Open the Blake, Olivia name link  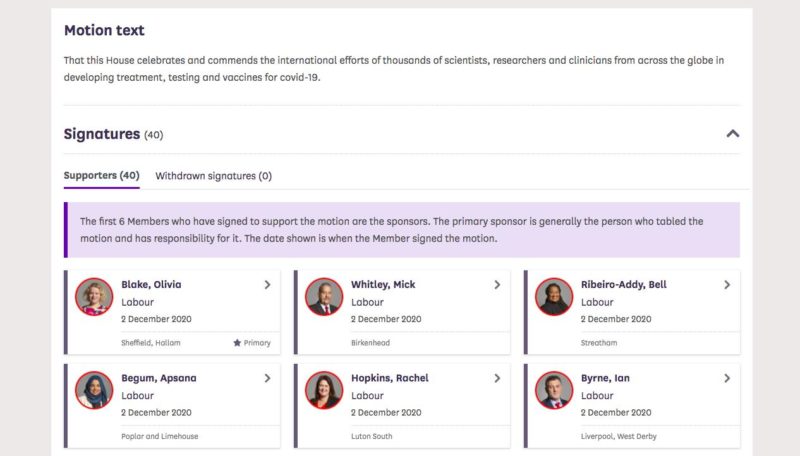point(151,285)
